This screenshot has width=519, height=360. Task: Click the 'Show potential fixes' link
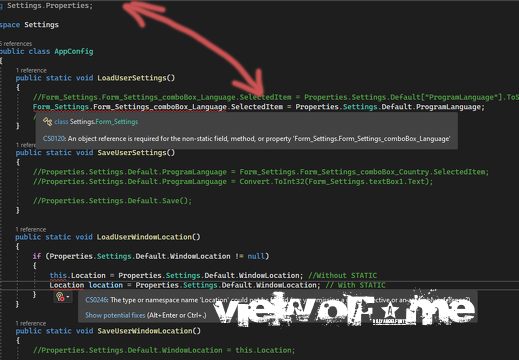(115, 315)
